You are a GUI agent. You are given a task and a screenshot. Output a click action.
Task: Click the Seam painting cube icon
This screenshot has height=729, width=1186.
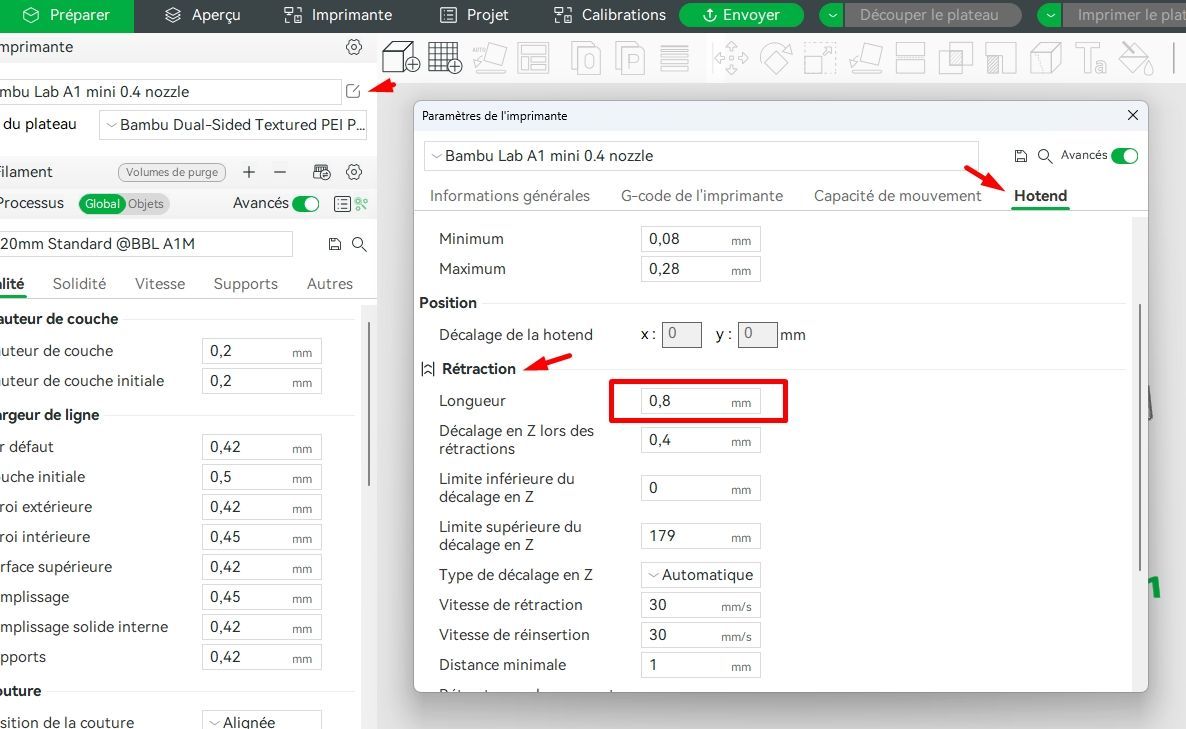click(1046, 58)
